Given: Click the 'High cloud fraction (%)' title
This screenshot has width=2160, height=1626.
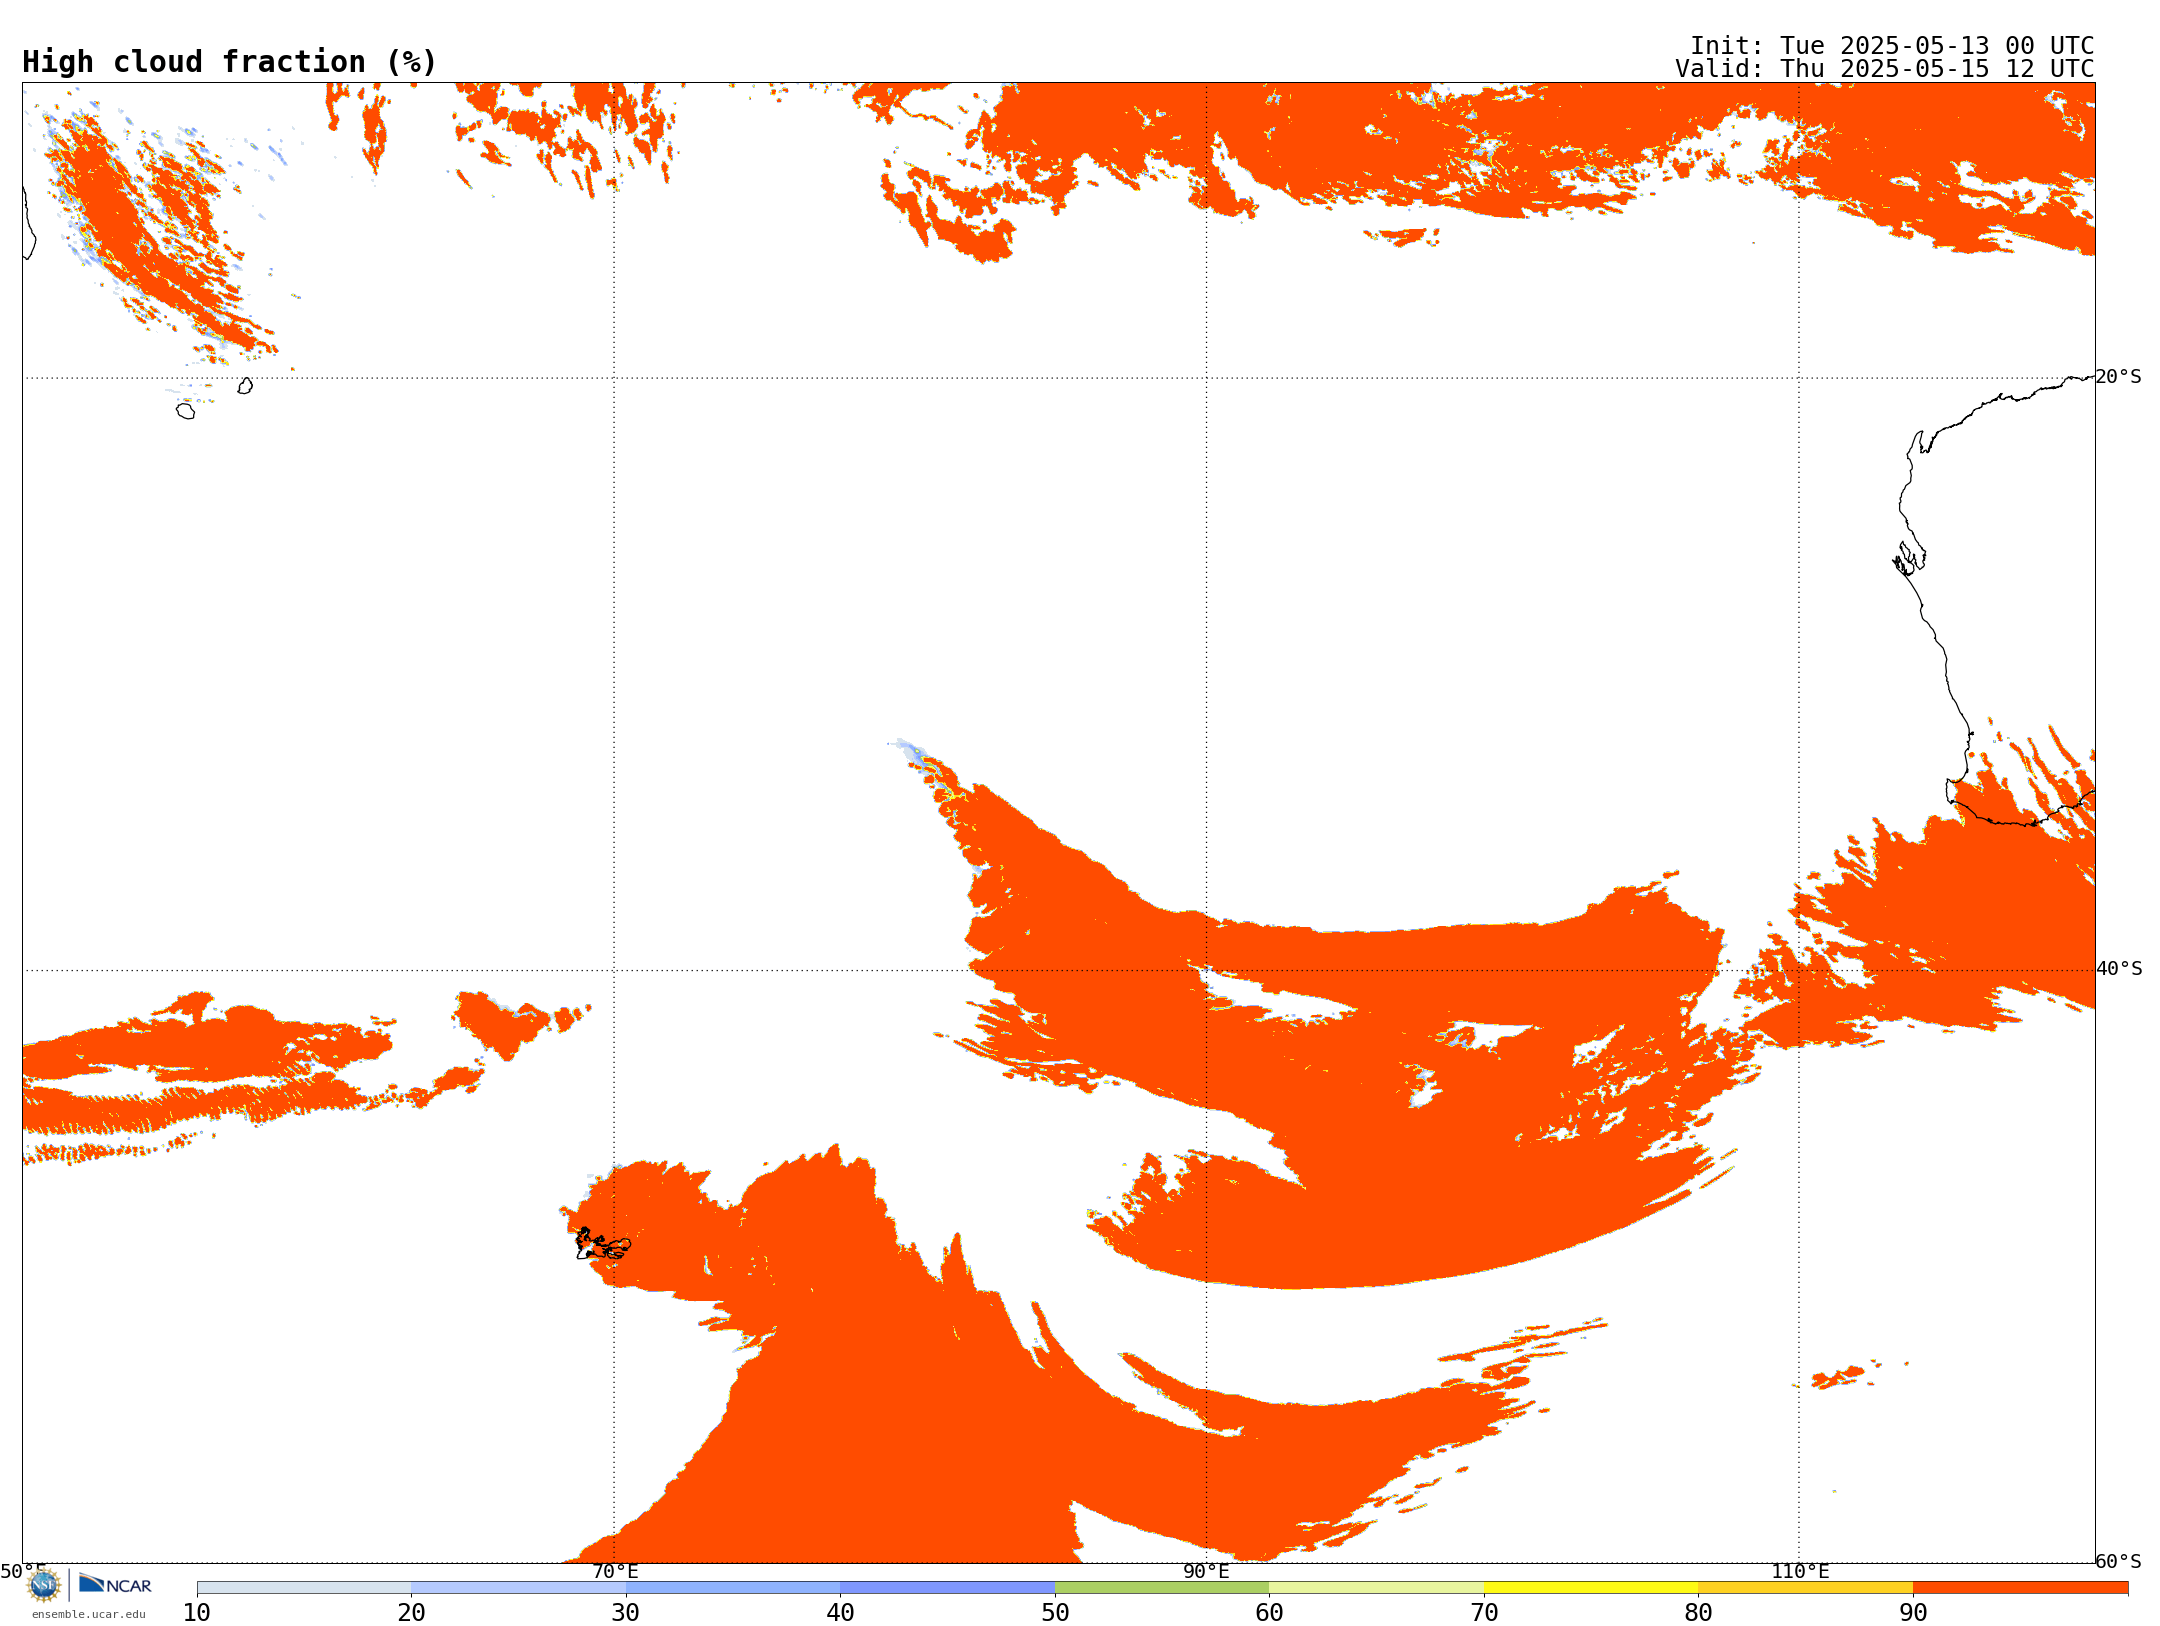Looking at the screenshot, I should tap(229, 62).
